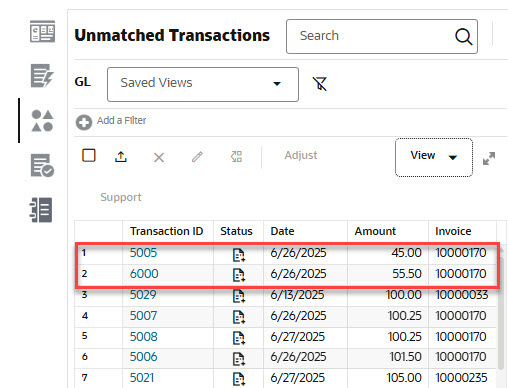508x388 pixels.
Task: Open the document checkmark sidebar icon
Action: pos(42,165)
